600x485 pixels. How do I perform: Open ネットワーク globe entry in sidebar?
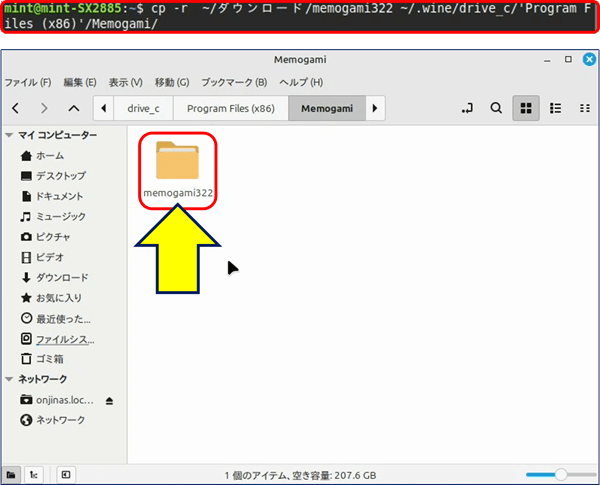click(53, 420)
